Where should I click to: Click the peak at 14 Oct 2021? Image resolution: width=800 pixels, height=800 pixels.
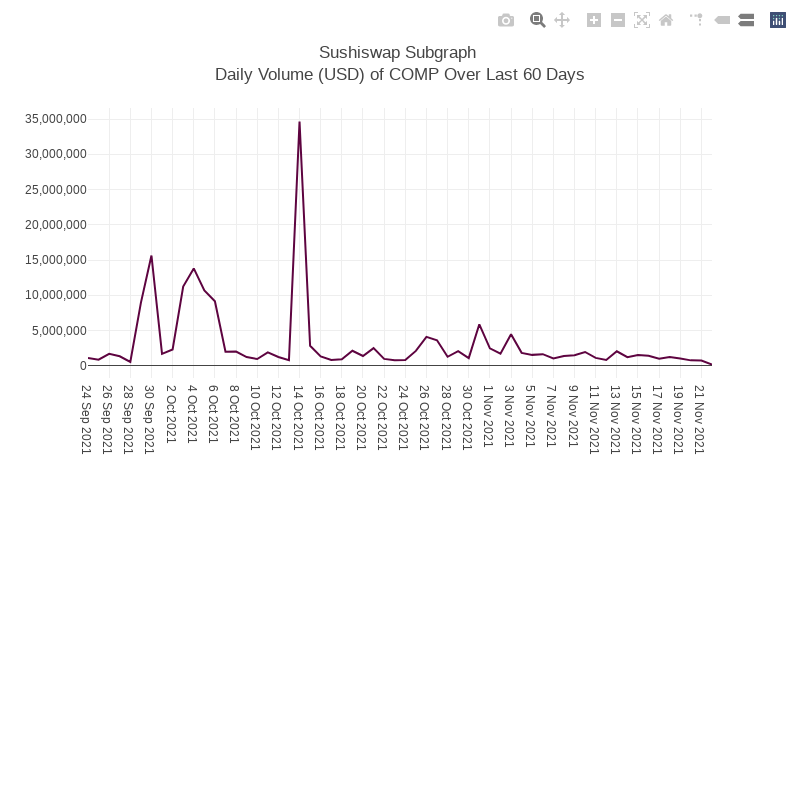pyautogui.click(x=299, y=122)
